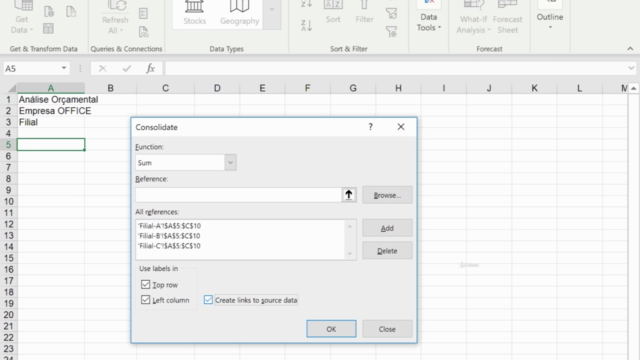Click the Select All corner triangle

tap(11, 88)
